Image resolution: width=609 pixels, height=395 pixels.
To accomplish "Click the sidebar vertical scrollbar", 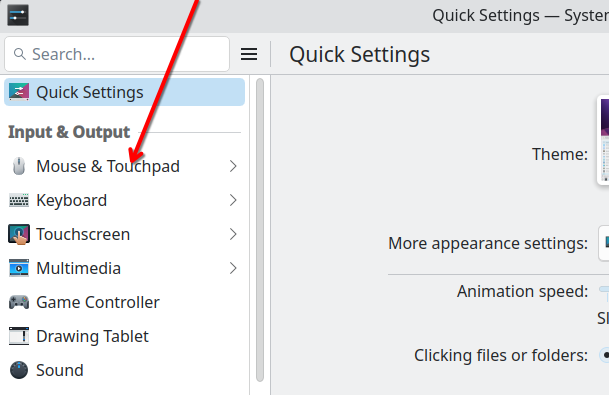I will (260, 230).
